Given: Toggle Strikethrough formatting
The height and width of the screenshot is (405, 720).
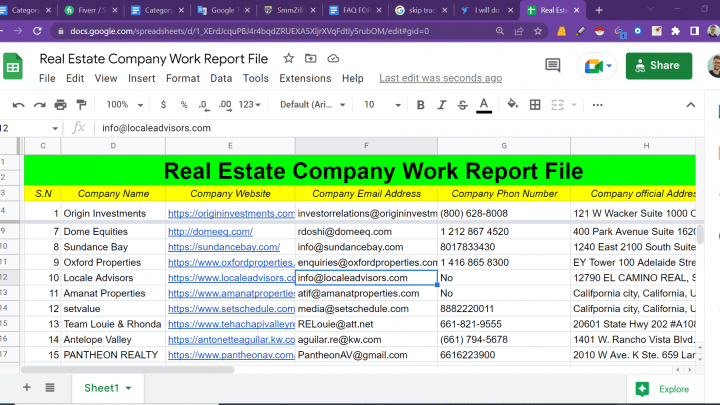Looking at the screenshot, I should (x=462, y=105).
